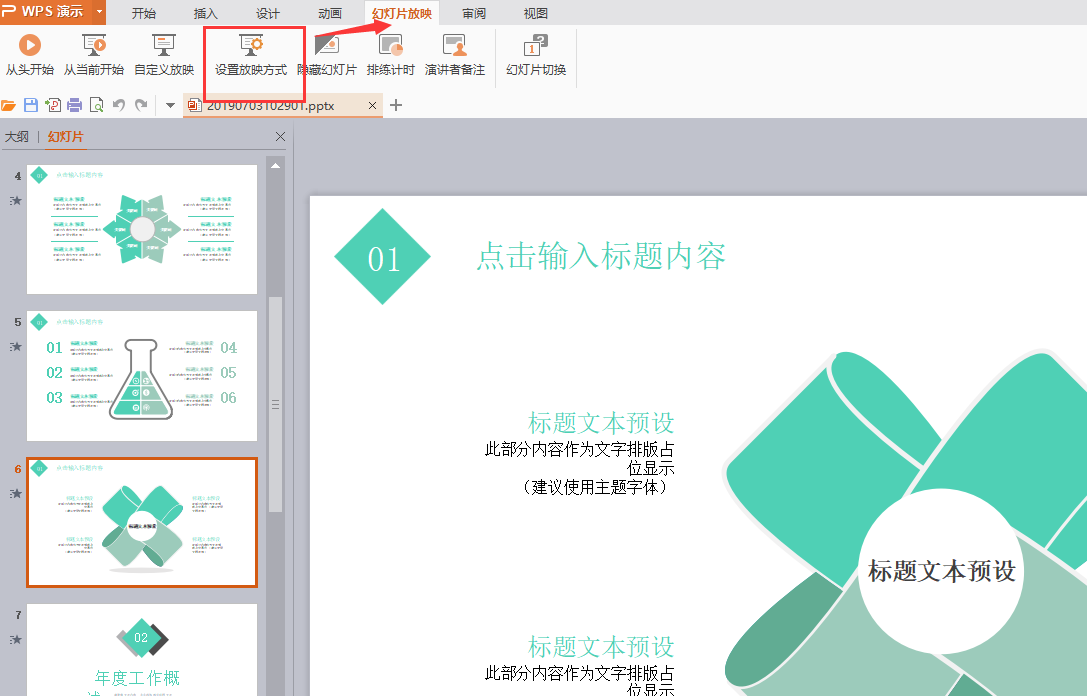Click the 标题文本预设 text in white circle

click(x=941, y=571)
